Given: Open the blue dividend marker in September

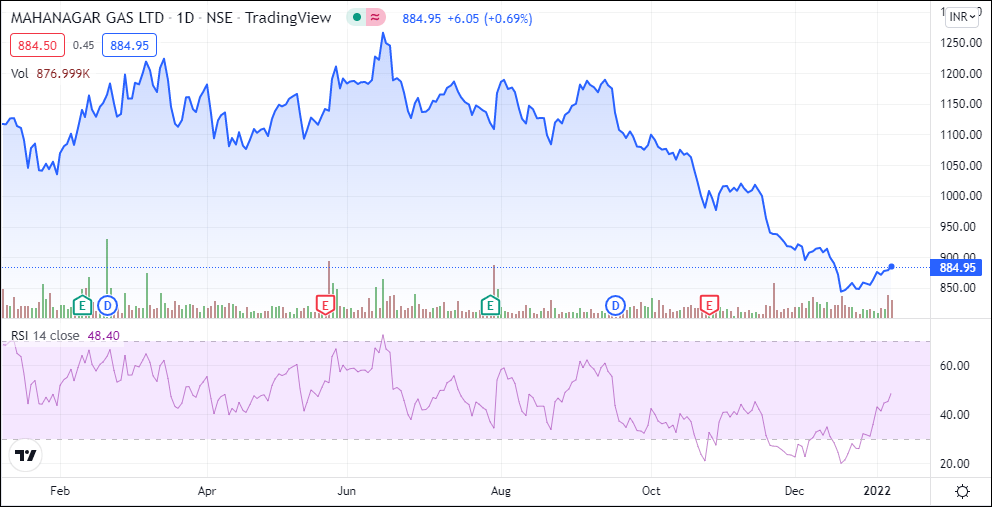Looking at the screenshot, I should [615, 305].
